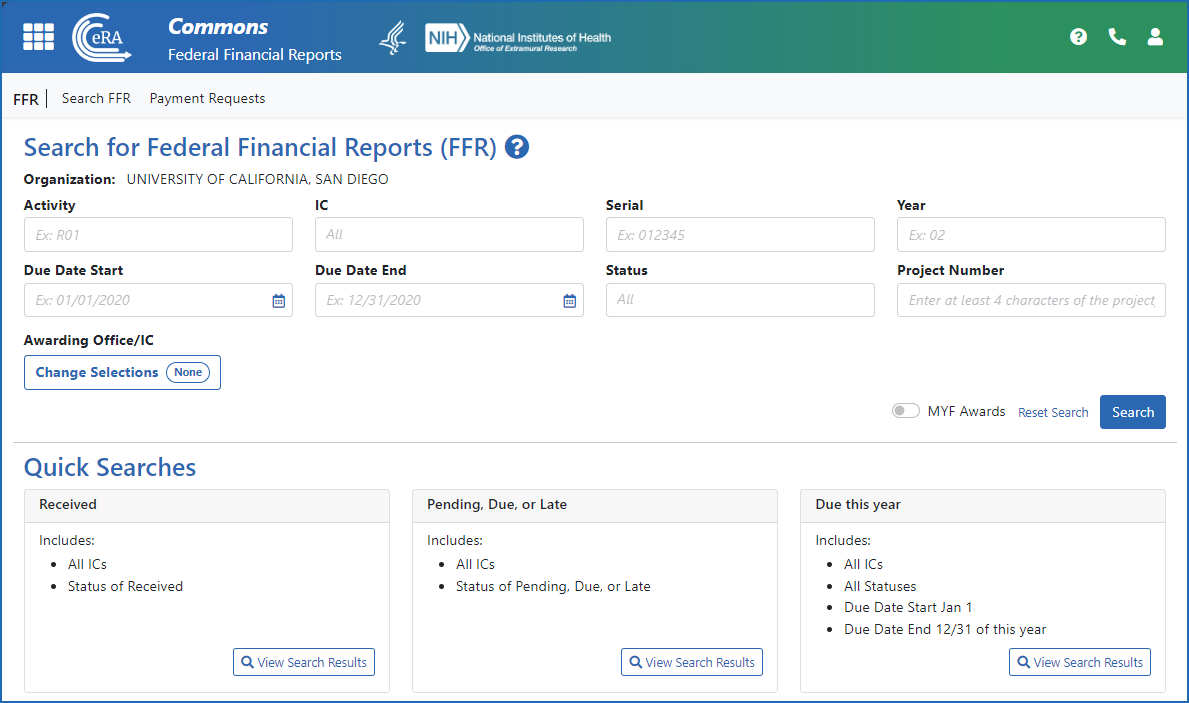Click the Due this year card header
This screenshot has height=703, width=1189.
tap(983, 505)
